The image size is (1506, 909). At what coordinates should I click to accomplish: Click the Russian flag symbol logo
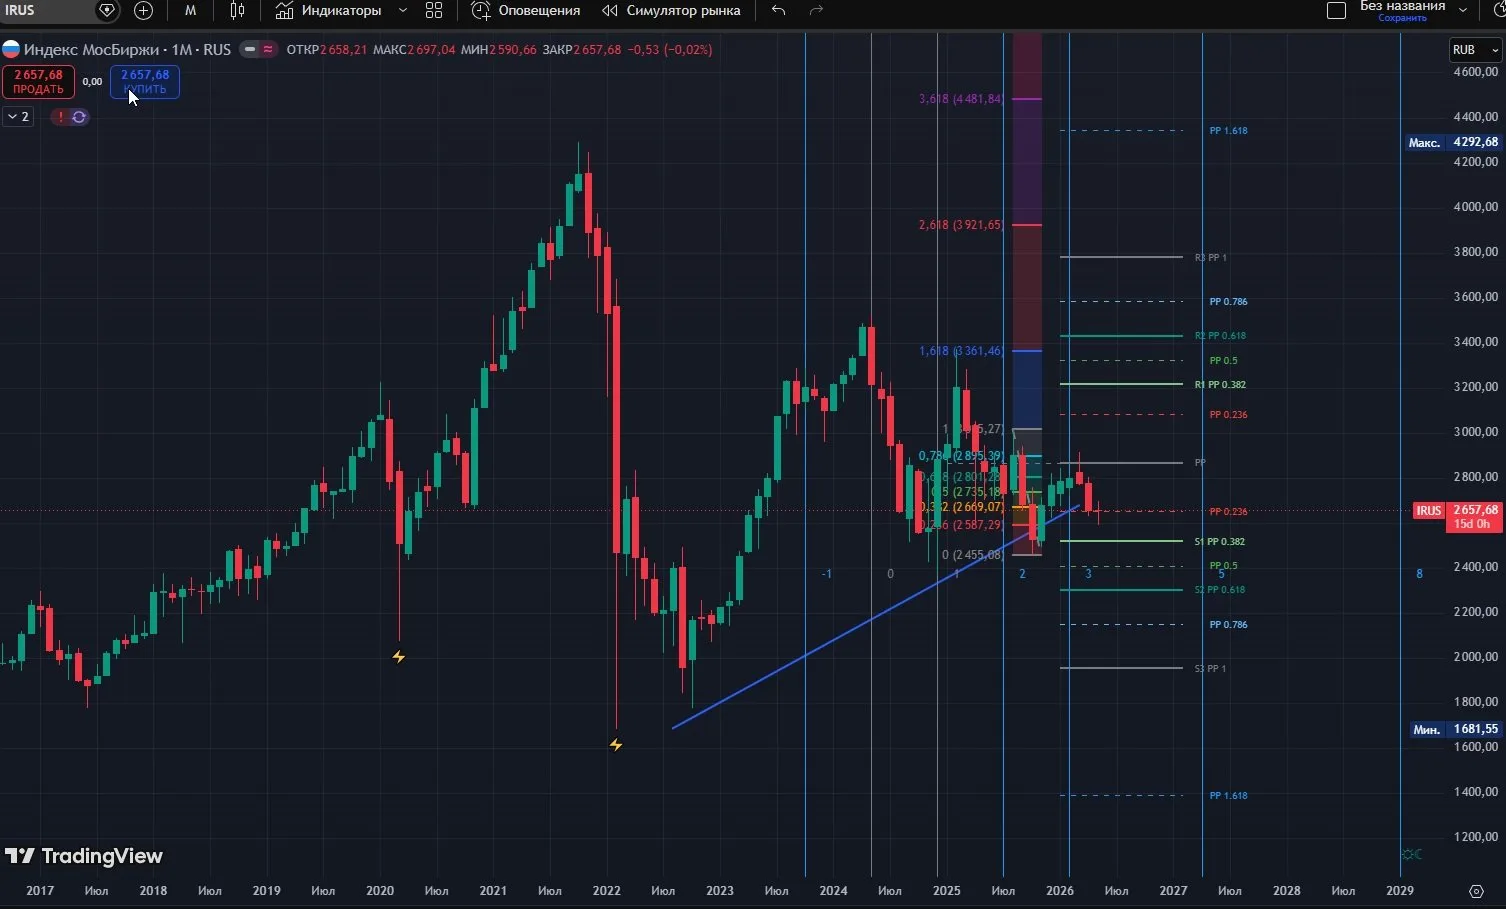click(x=10, y=49)
